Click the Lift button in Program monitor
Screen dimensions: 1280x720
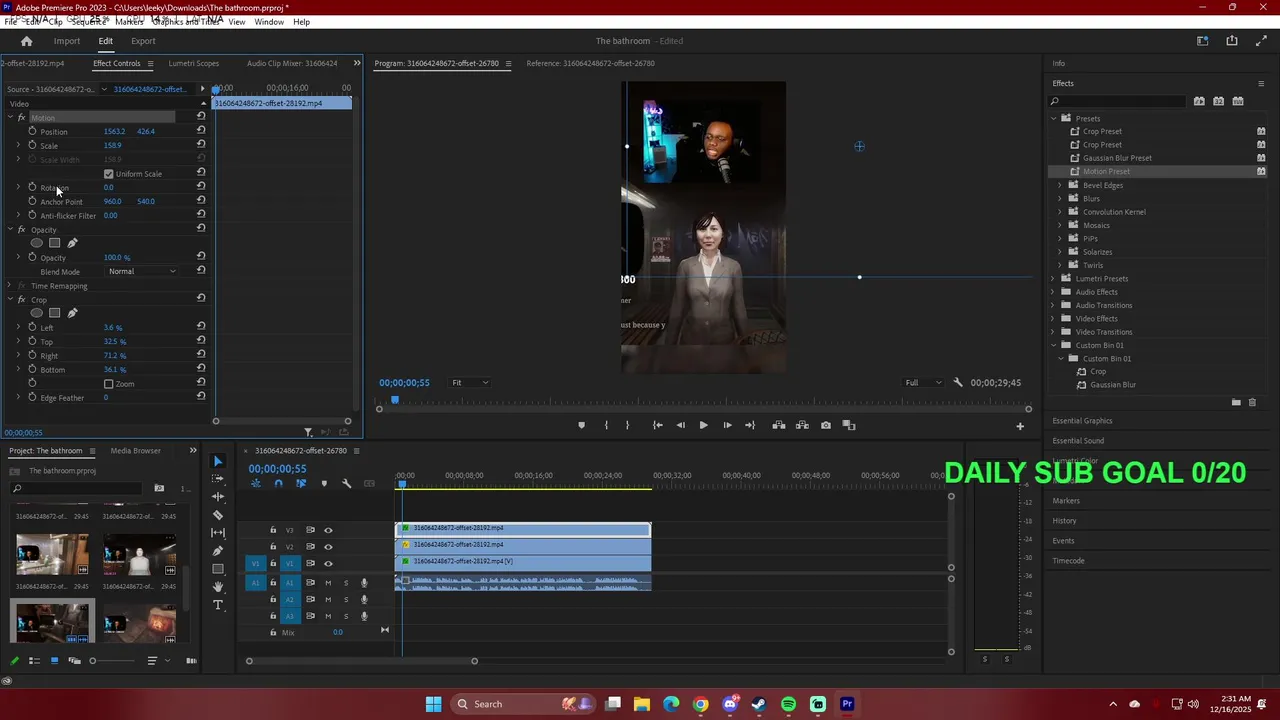tap(778, 425)
